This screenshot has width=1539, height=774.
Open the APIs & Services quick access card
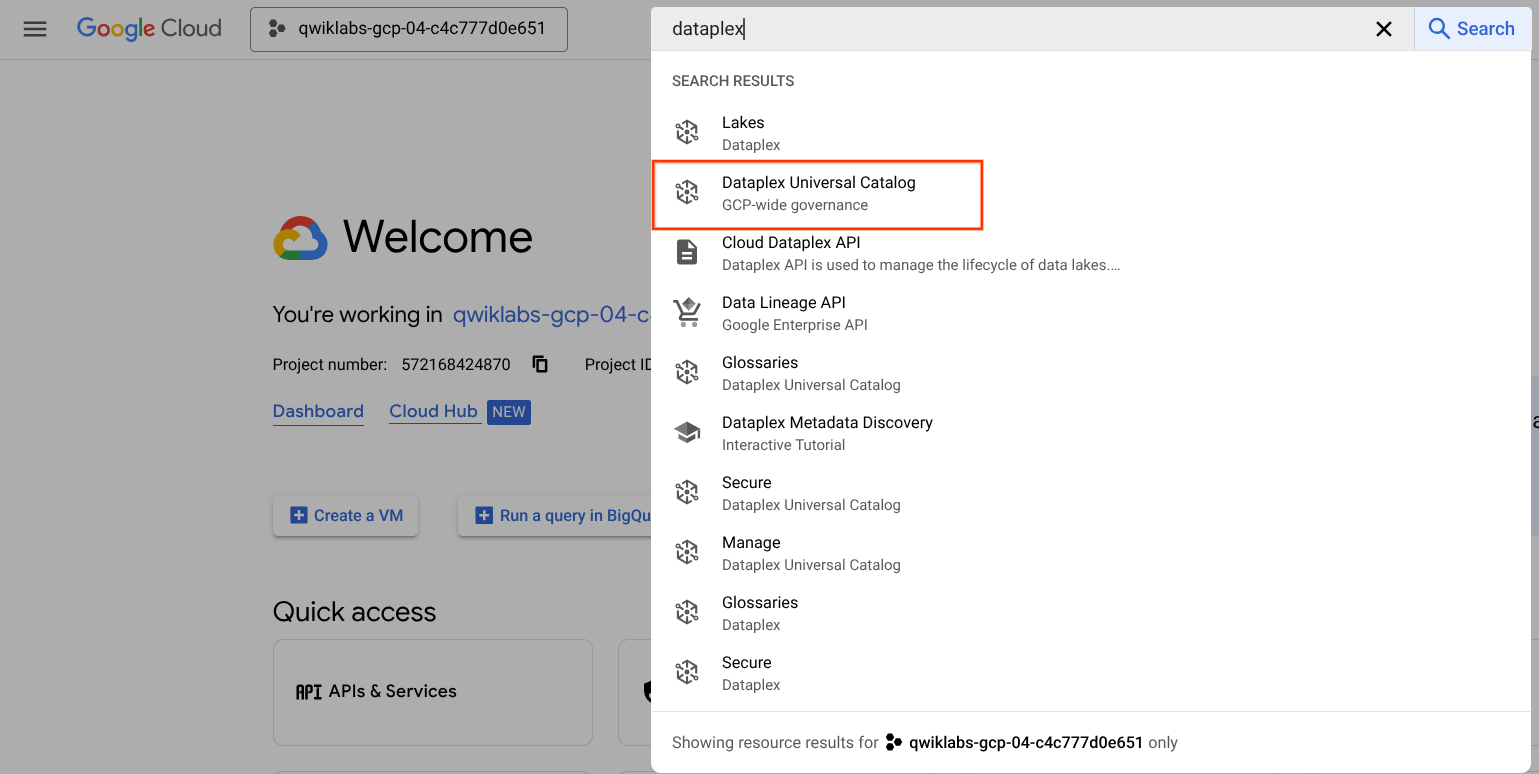[433, 692]
